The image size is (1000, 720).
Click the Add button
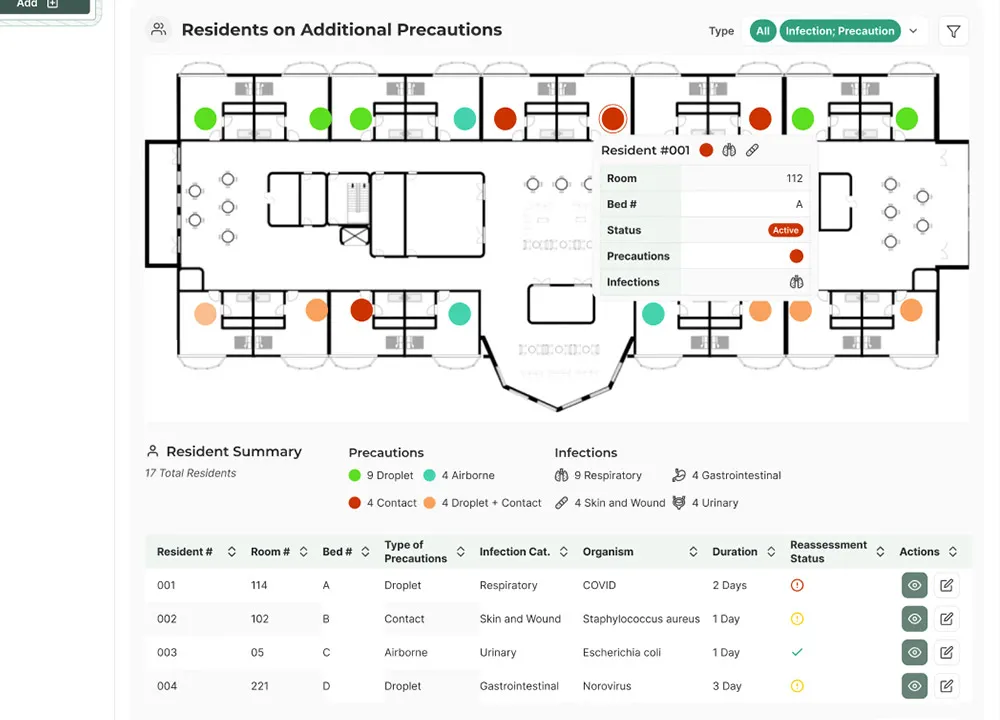(x=38, y=4)
